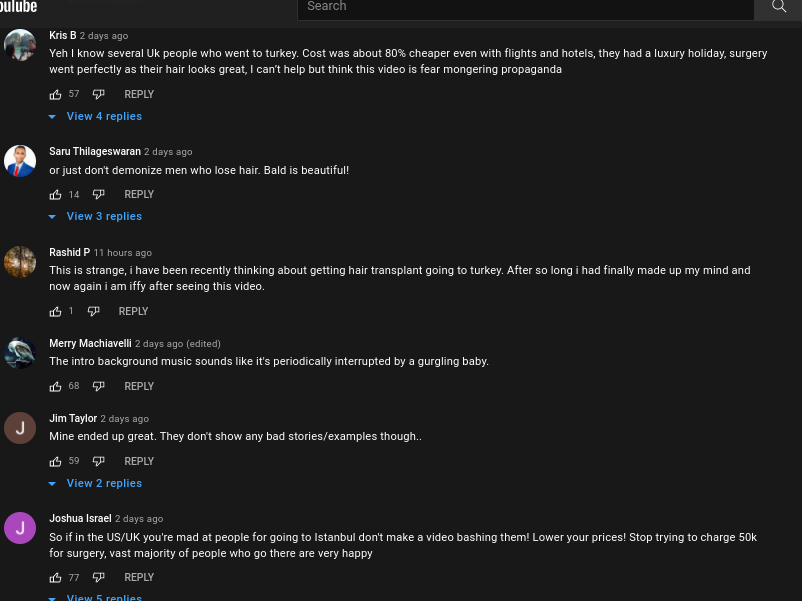Expand View 4 replies under Kris B

(x=96, y=117)
